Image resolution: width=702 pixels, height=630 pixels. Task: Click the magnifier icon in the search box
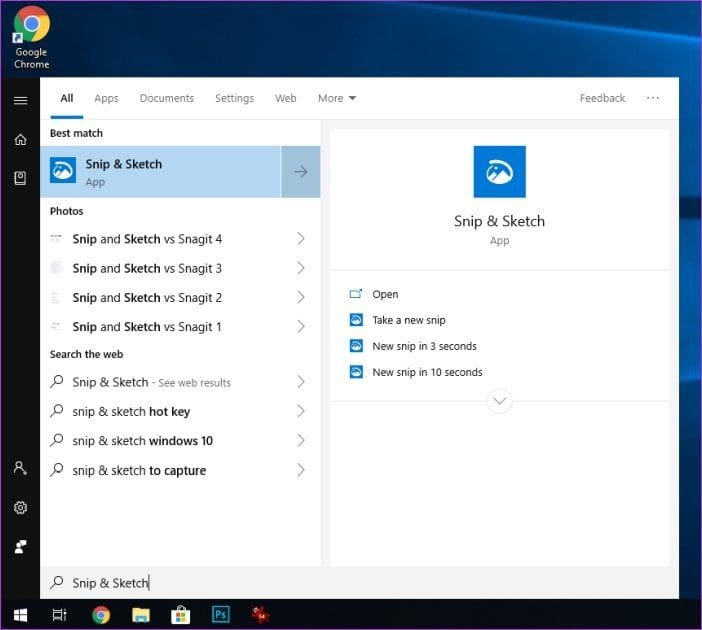coord(57,582)
